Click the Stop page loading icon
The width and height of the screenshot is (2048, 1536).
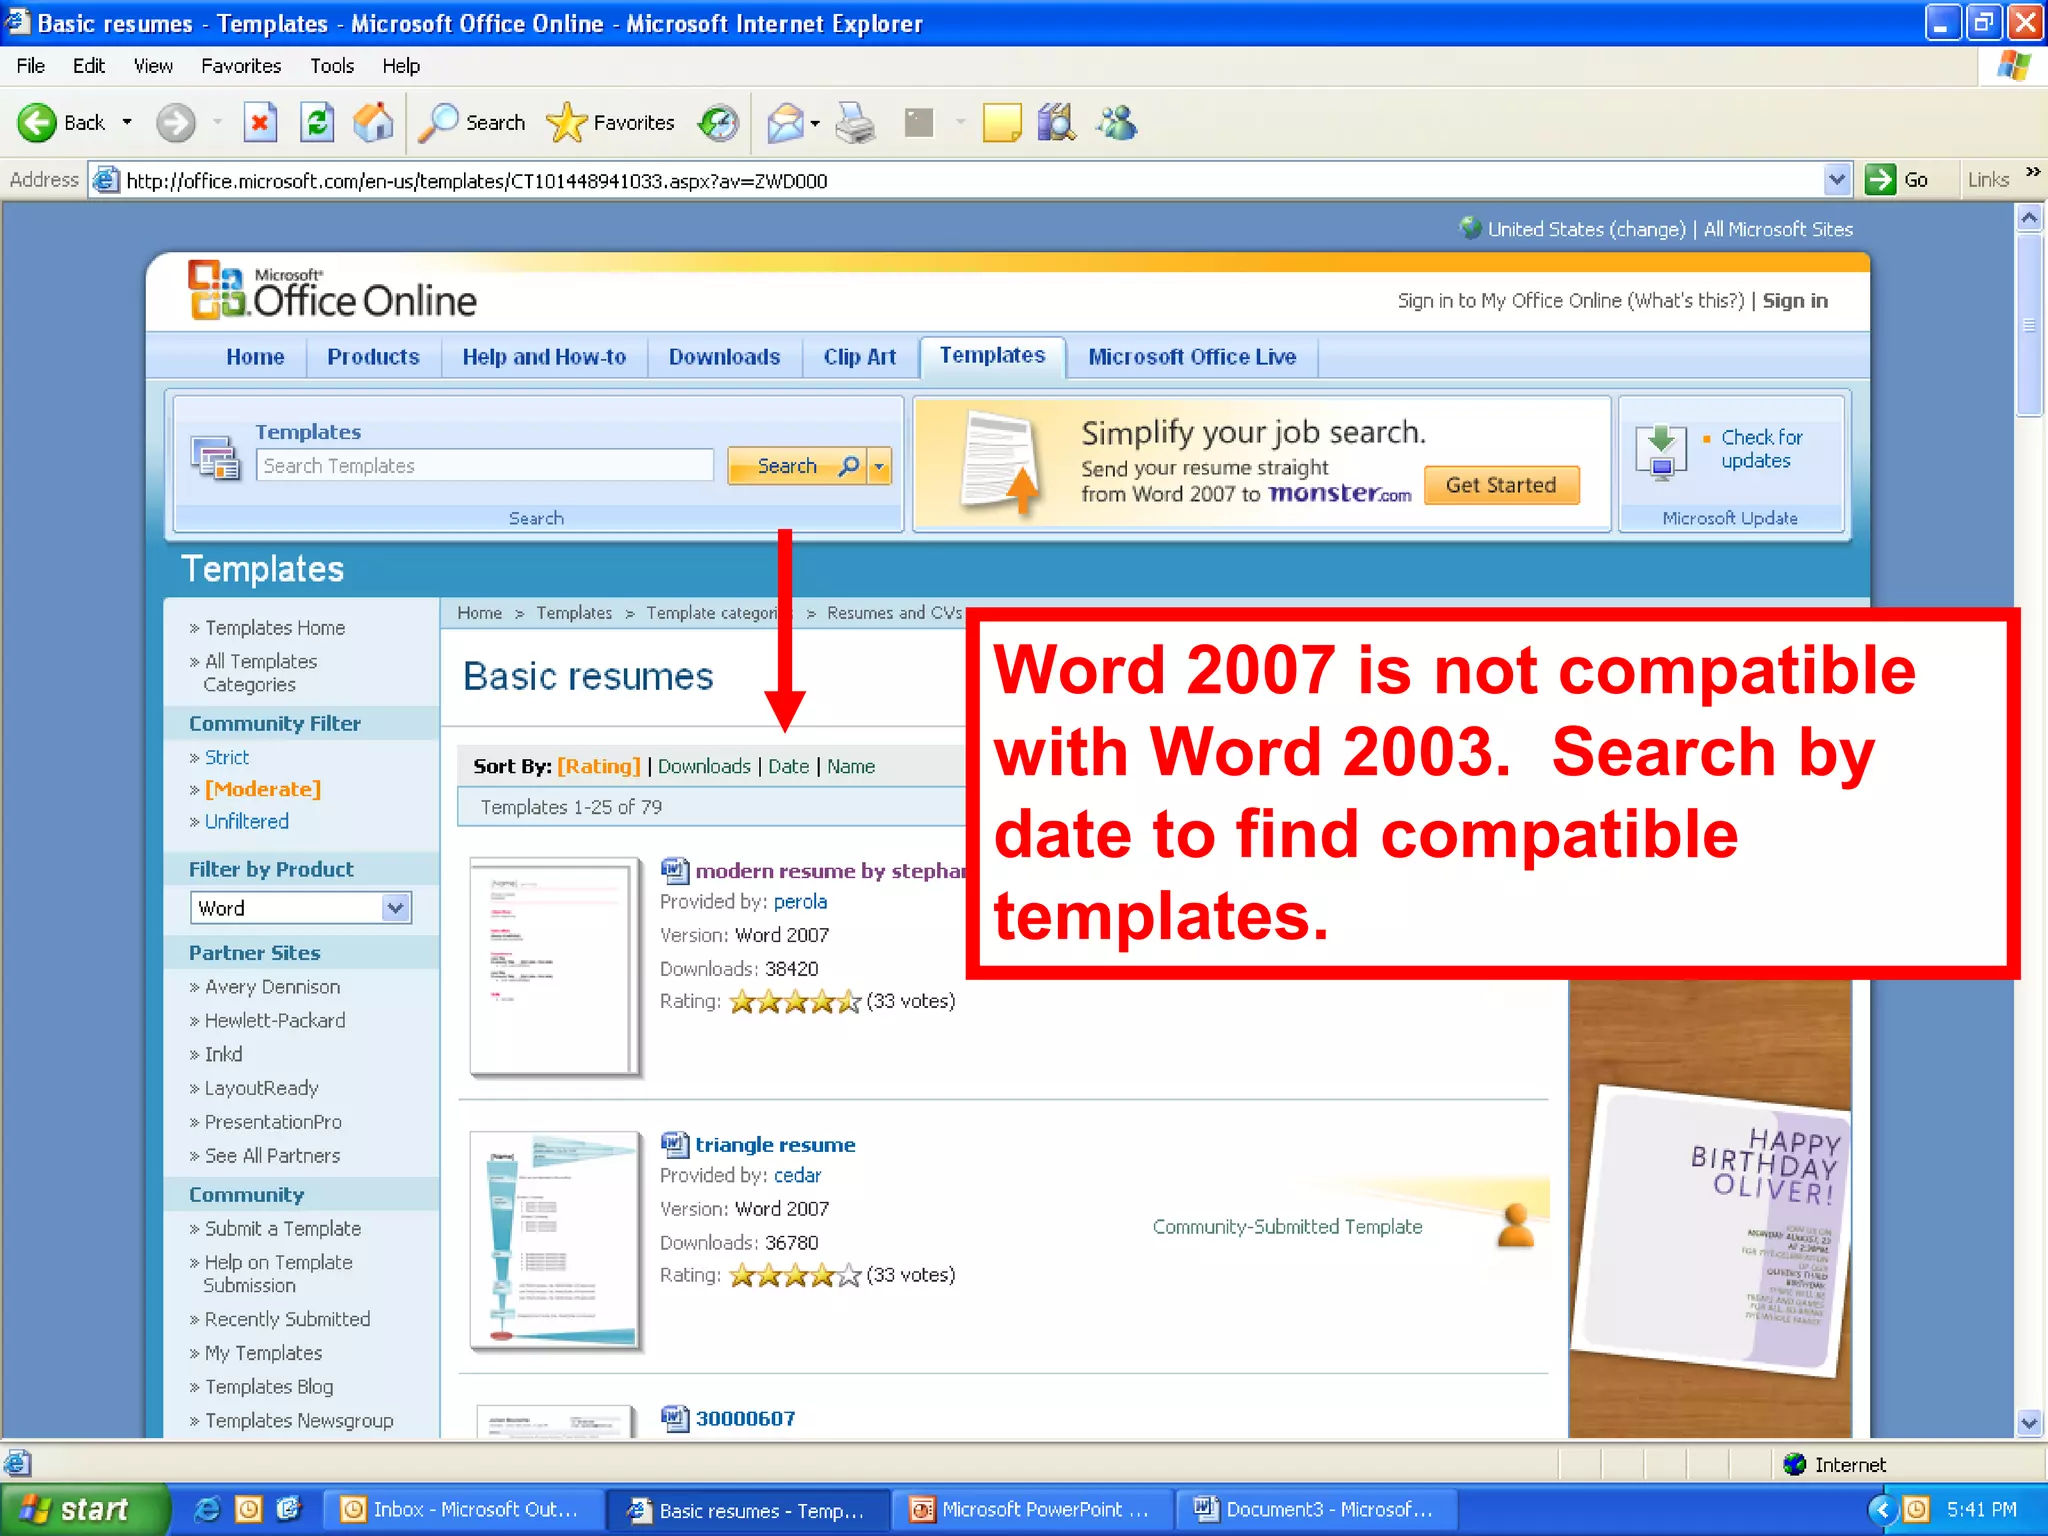coord(260,123)
